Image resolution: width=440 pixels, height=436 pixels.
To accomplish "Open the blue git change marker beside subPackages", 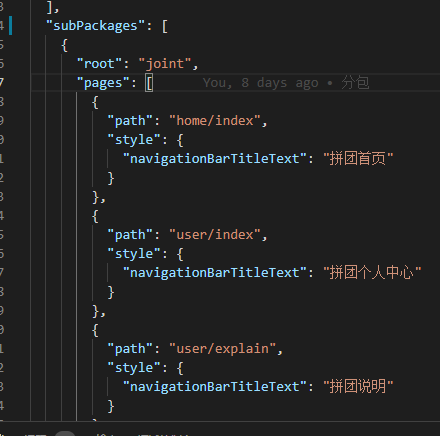I will point(11,26).
